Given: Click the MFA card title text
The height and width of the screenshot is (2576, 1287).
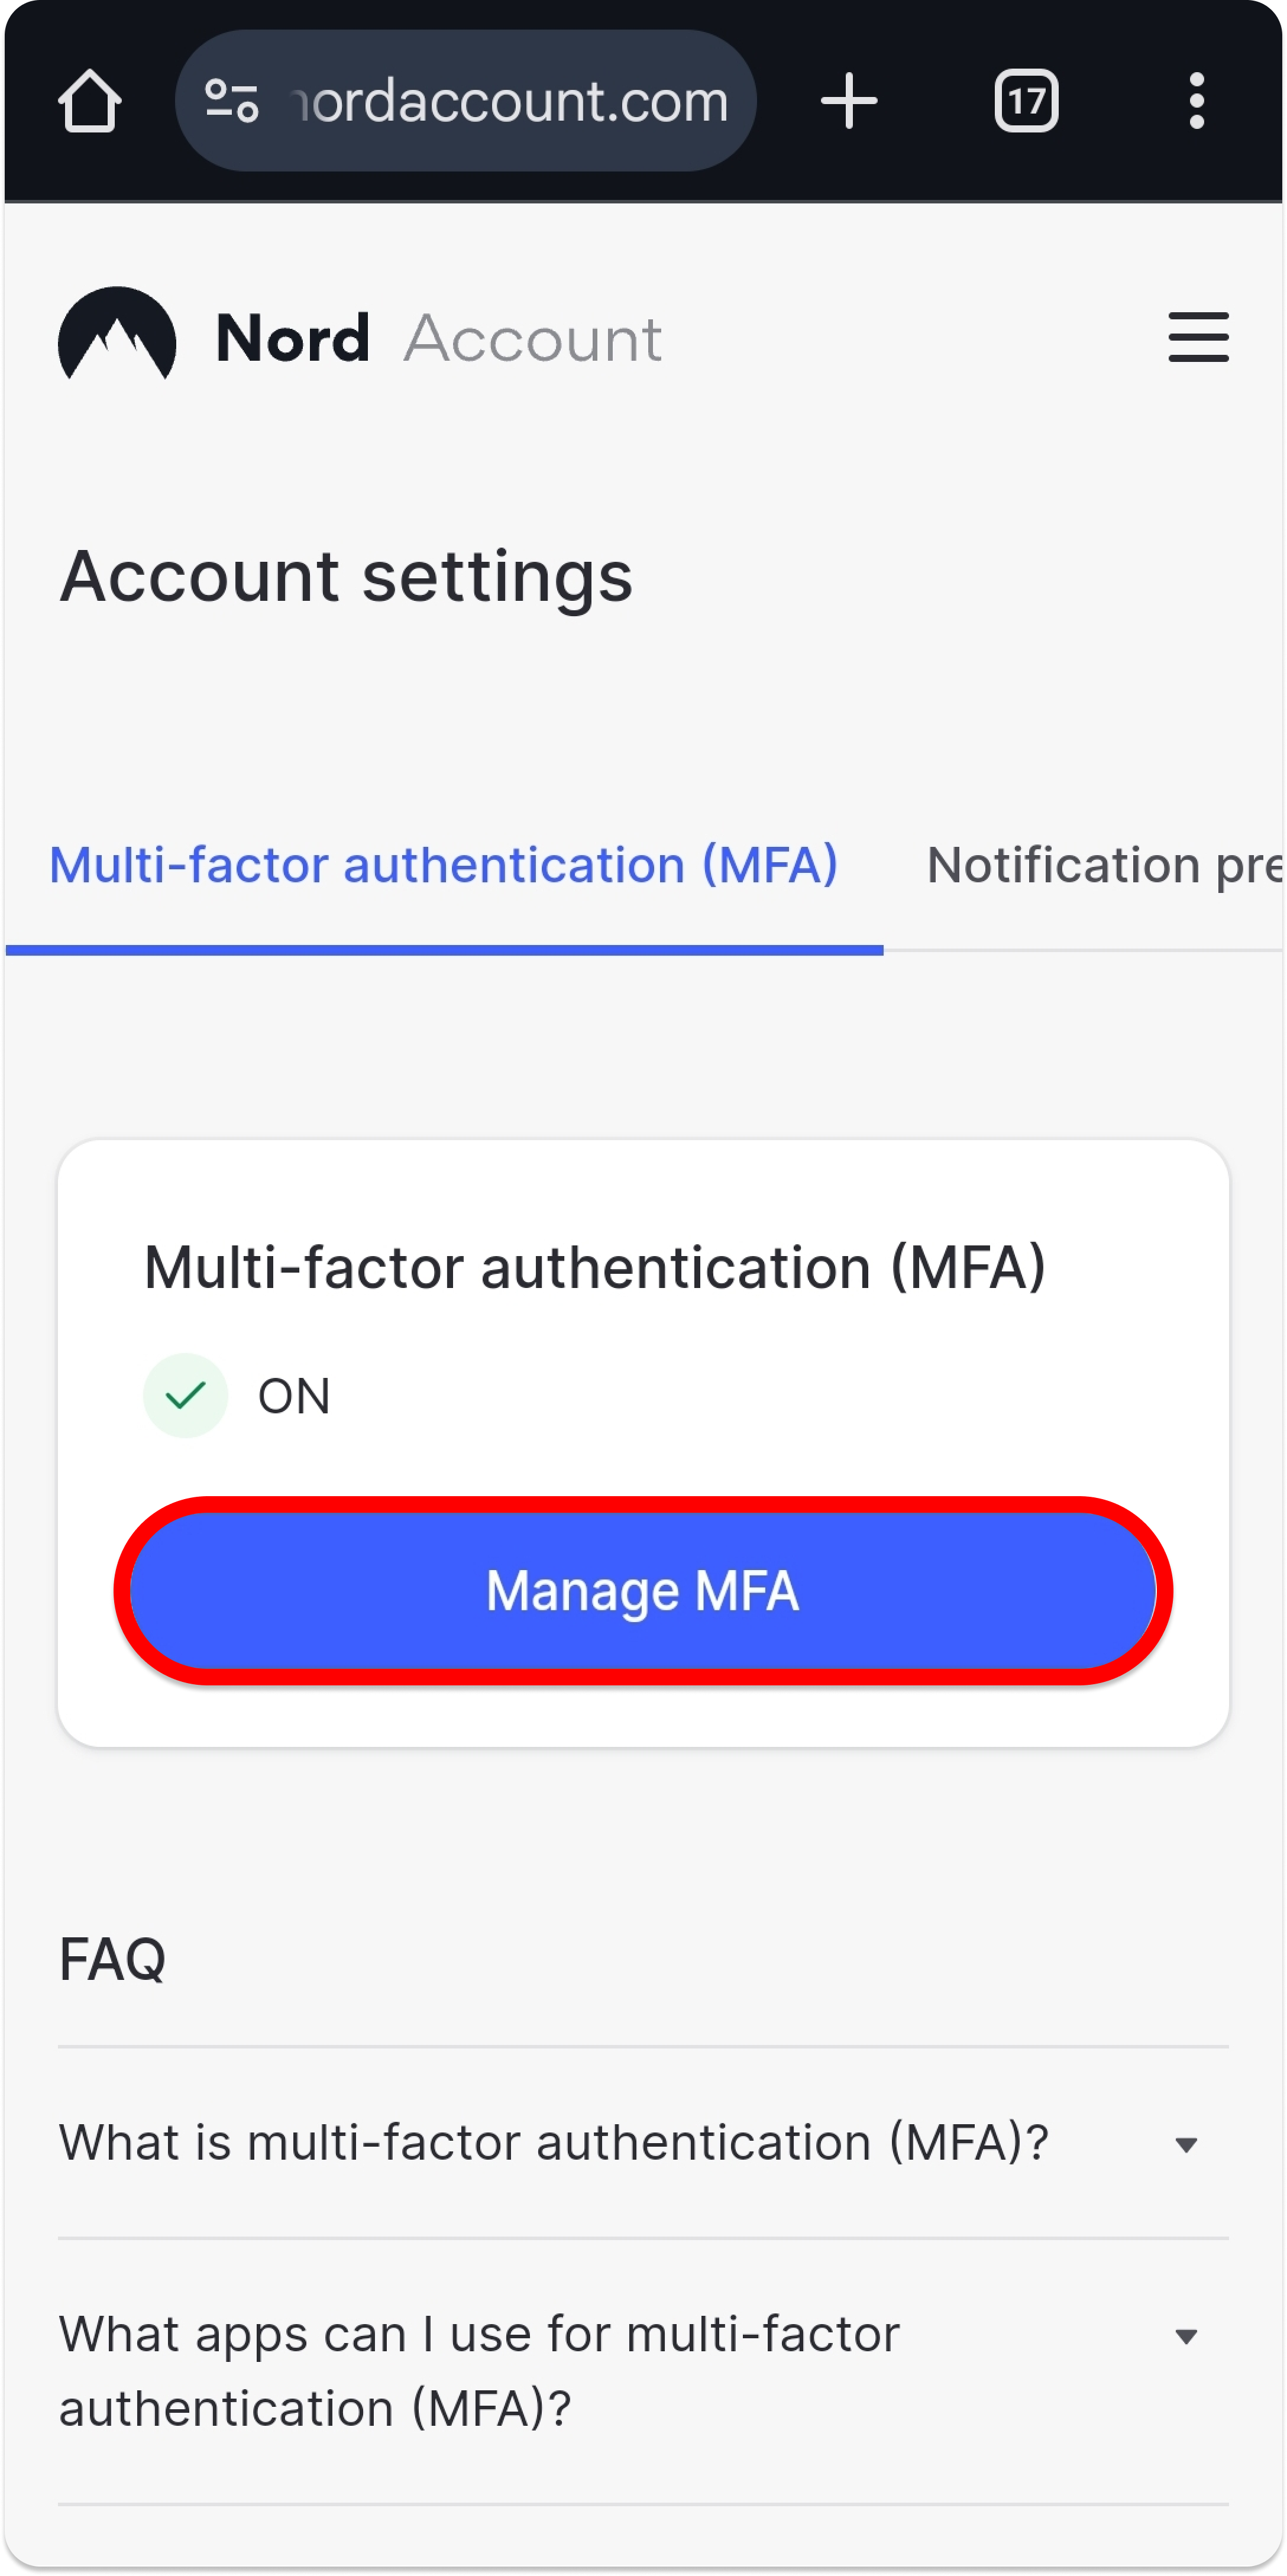Looking at the screenshot, I should coord(594,1268).
